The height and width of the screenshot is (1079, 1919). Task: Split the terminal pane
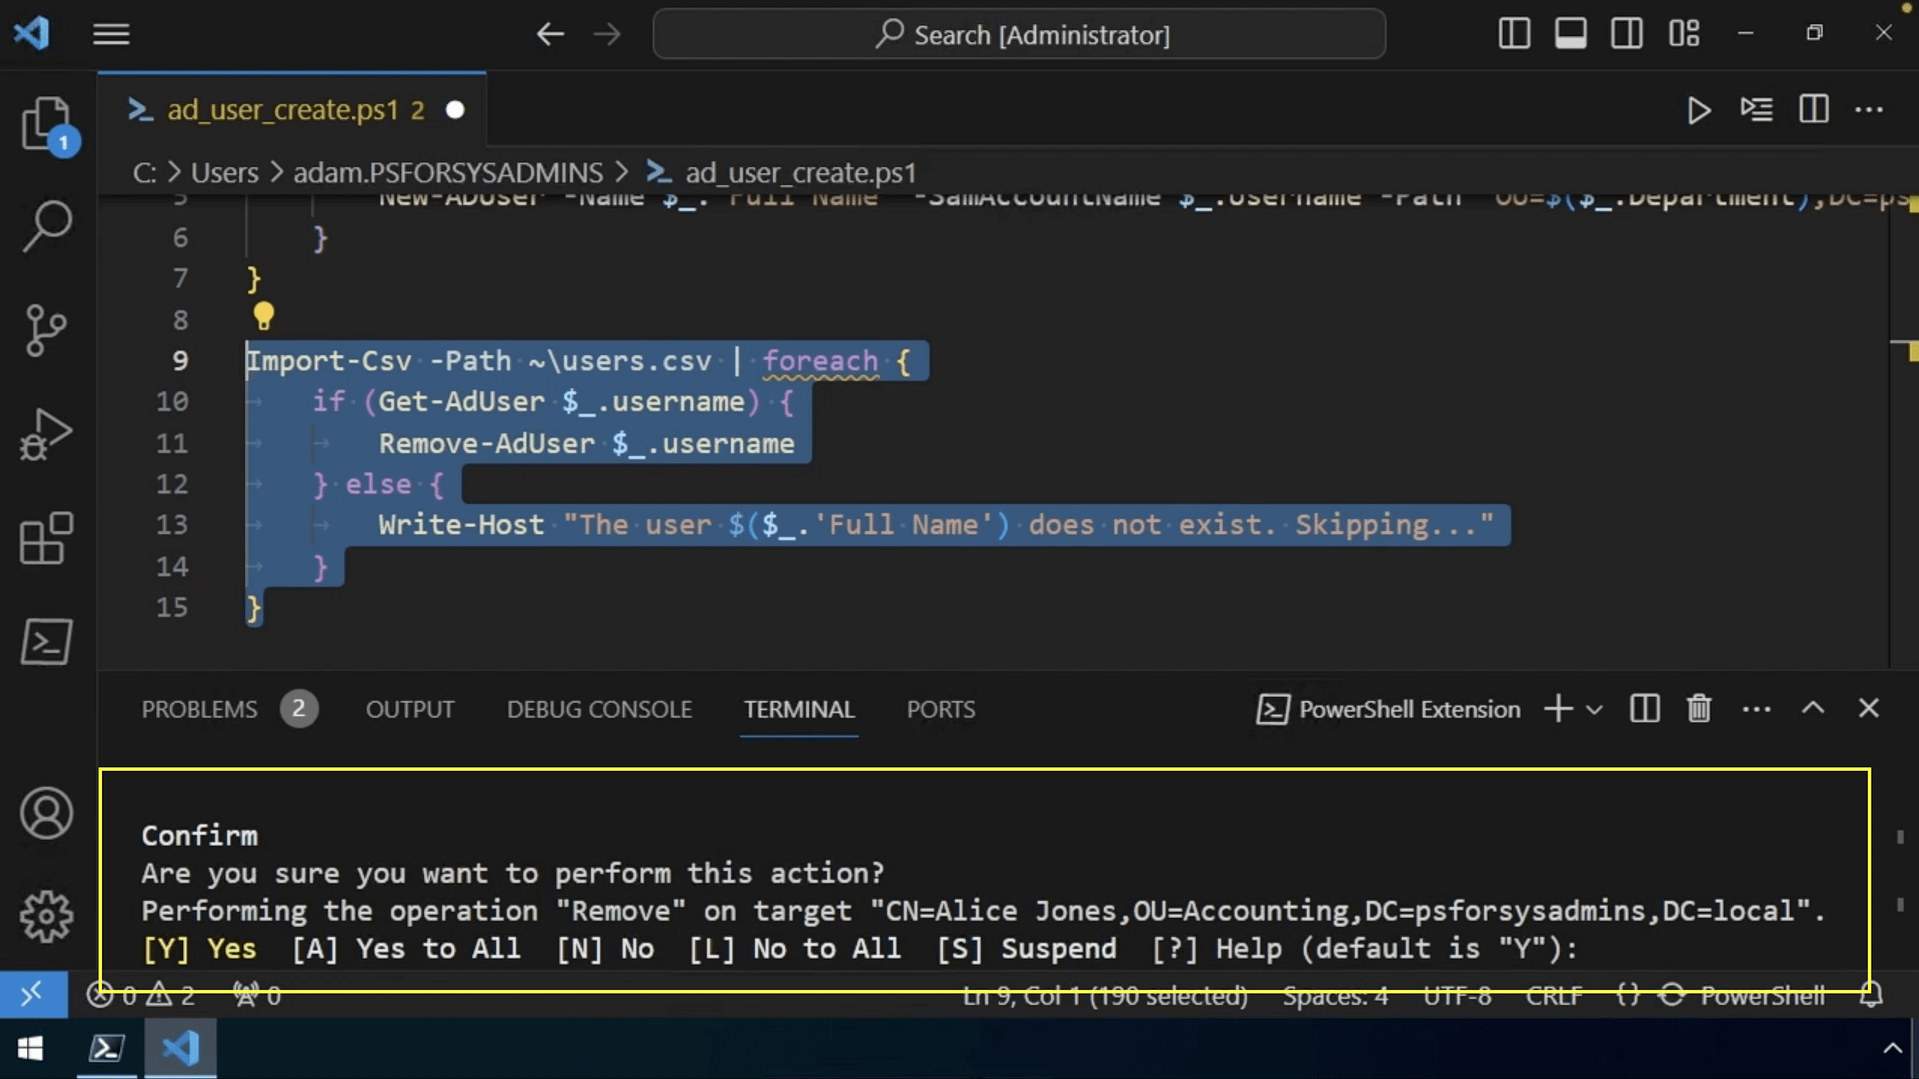(x=1645, y=709)
